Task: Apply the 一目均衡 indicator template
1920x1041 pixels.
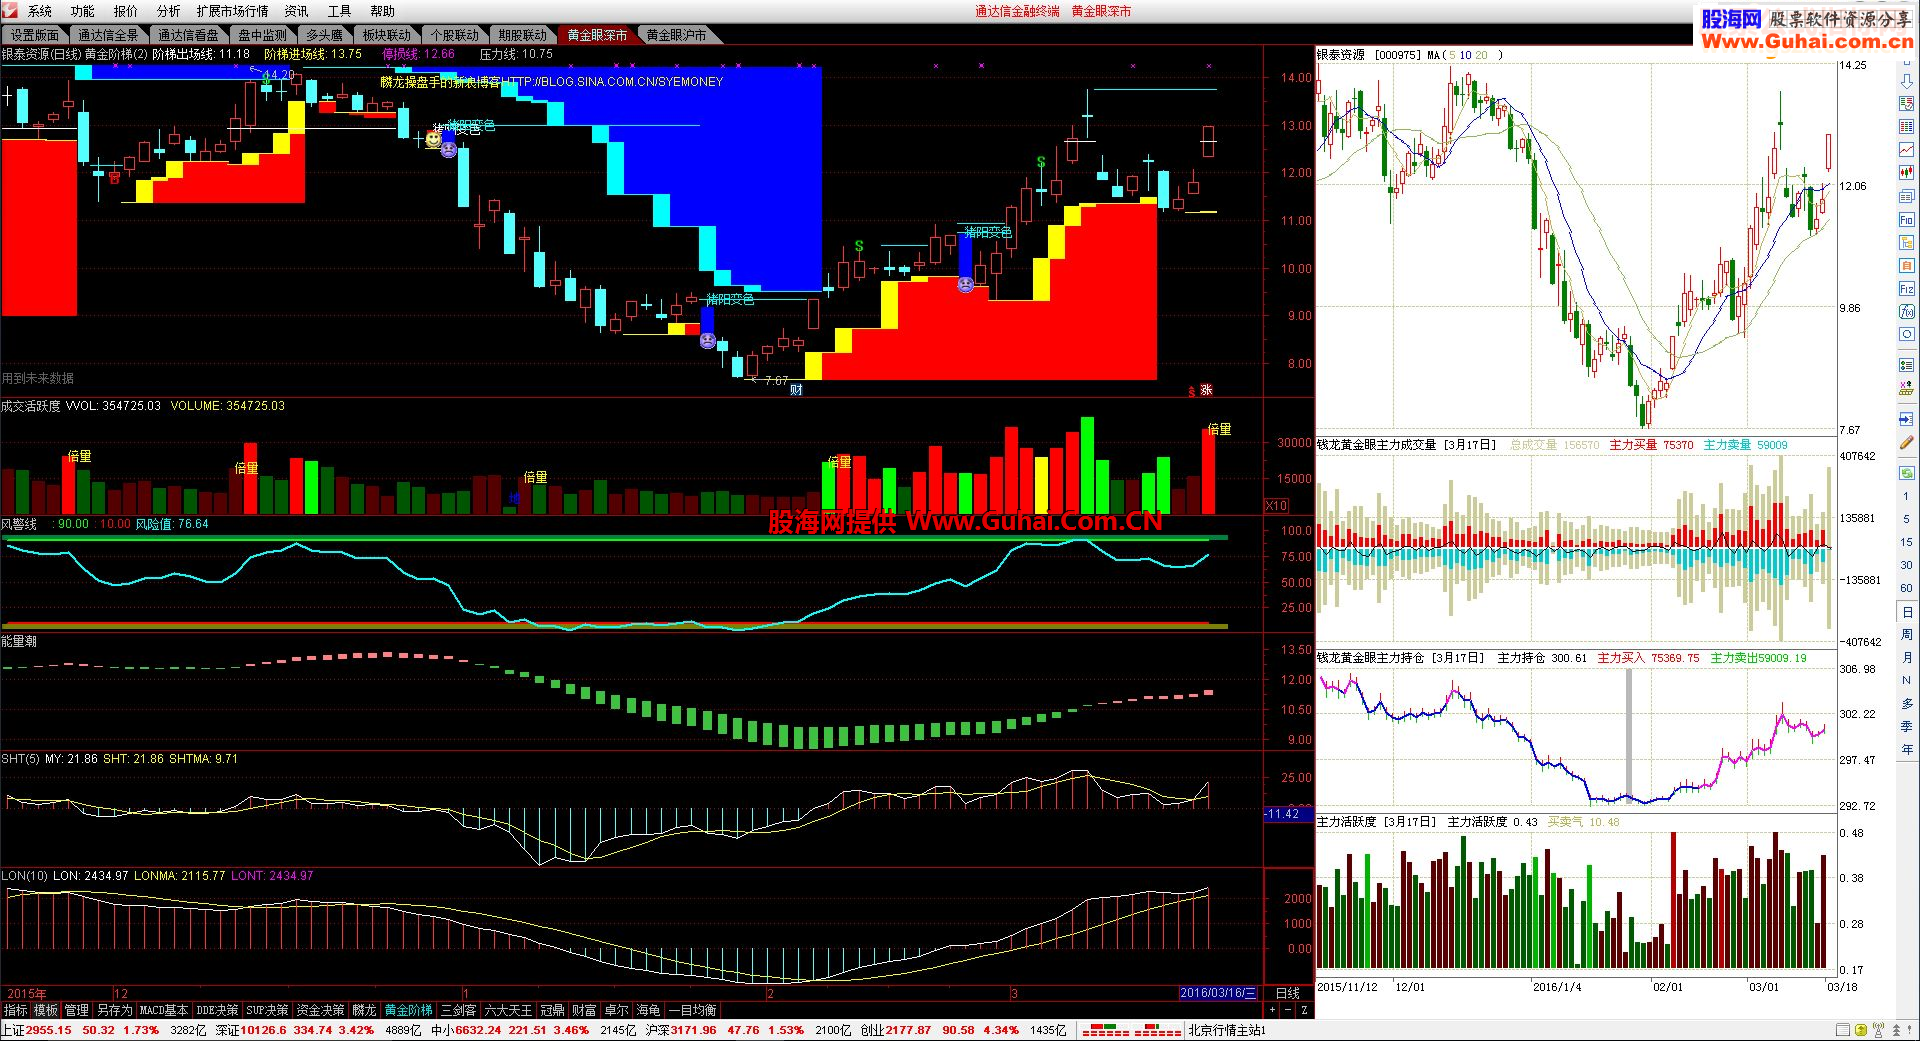Action: click(692, 1011)
